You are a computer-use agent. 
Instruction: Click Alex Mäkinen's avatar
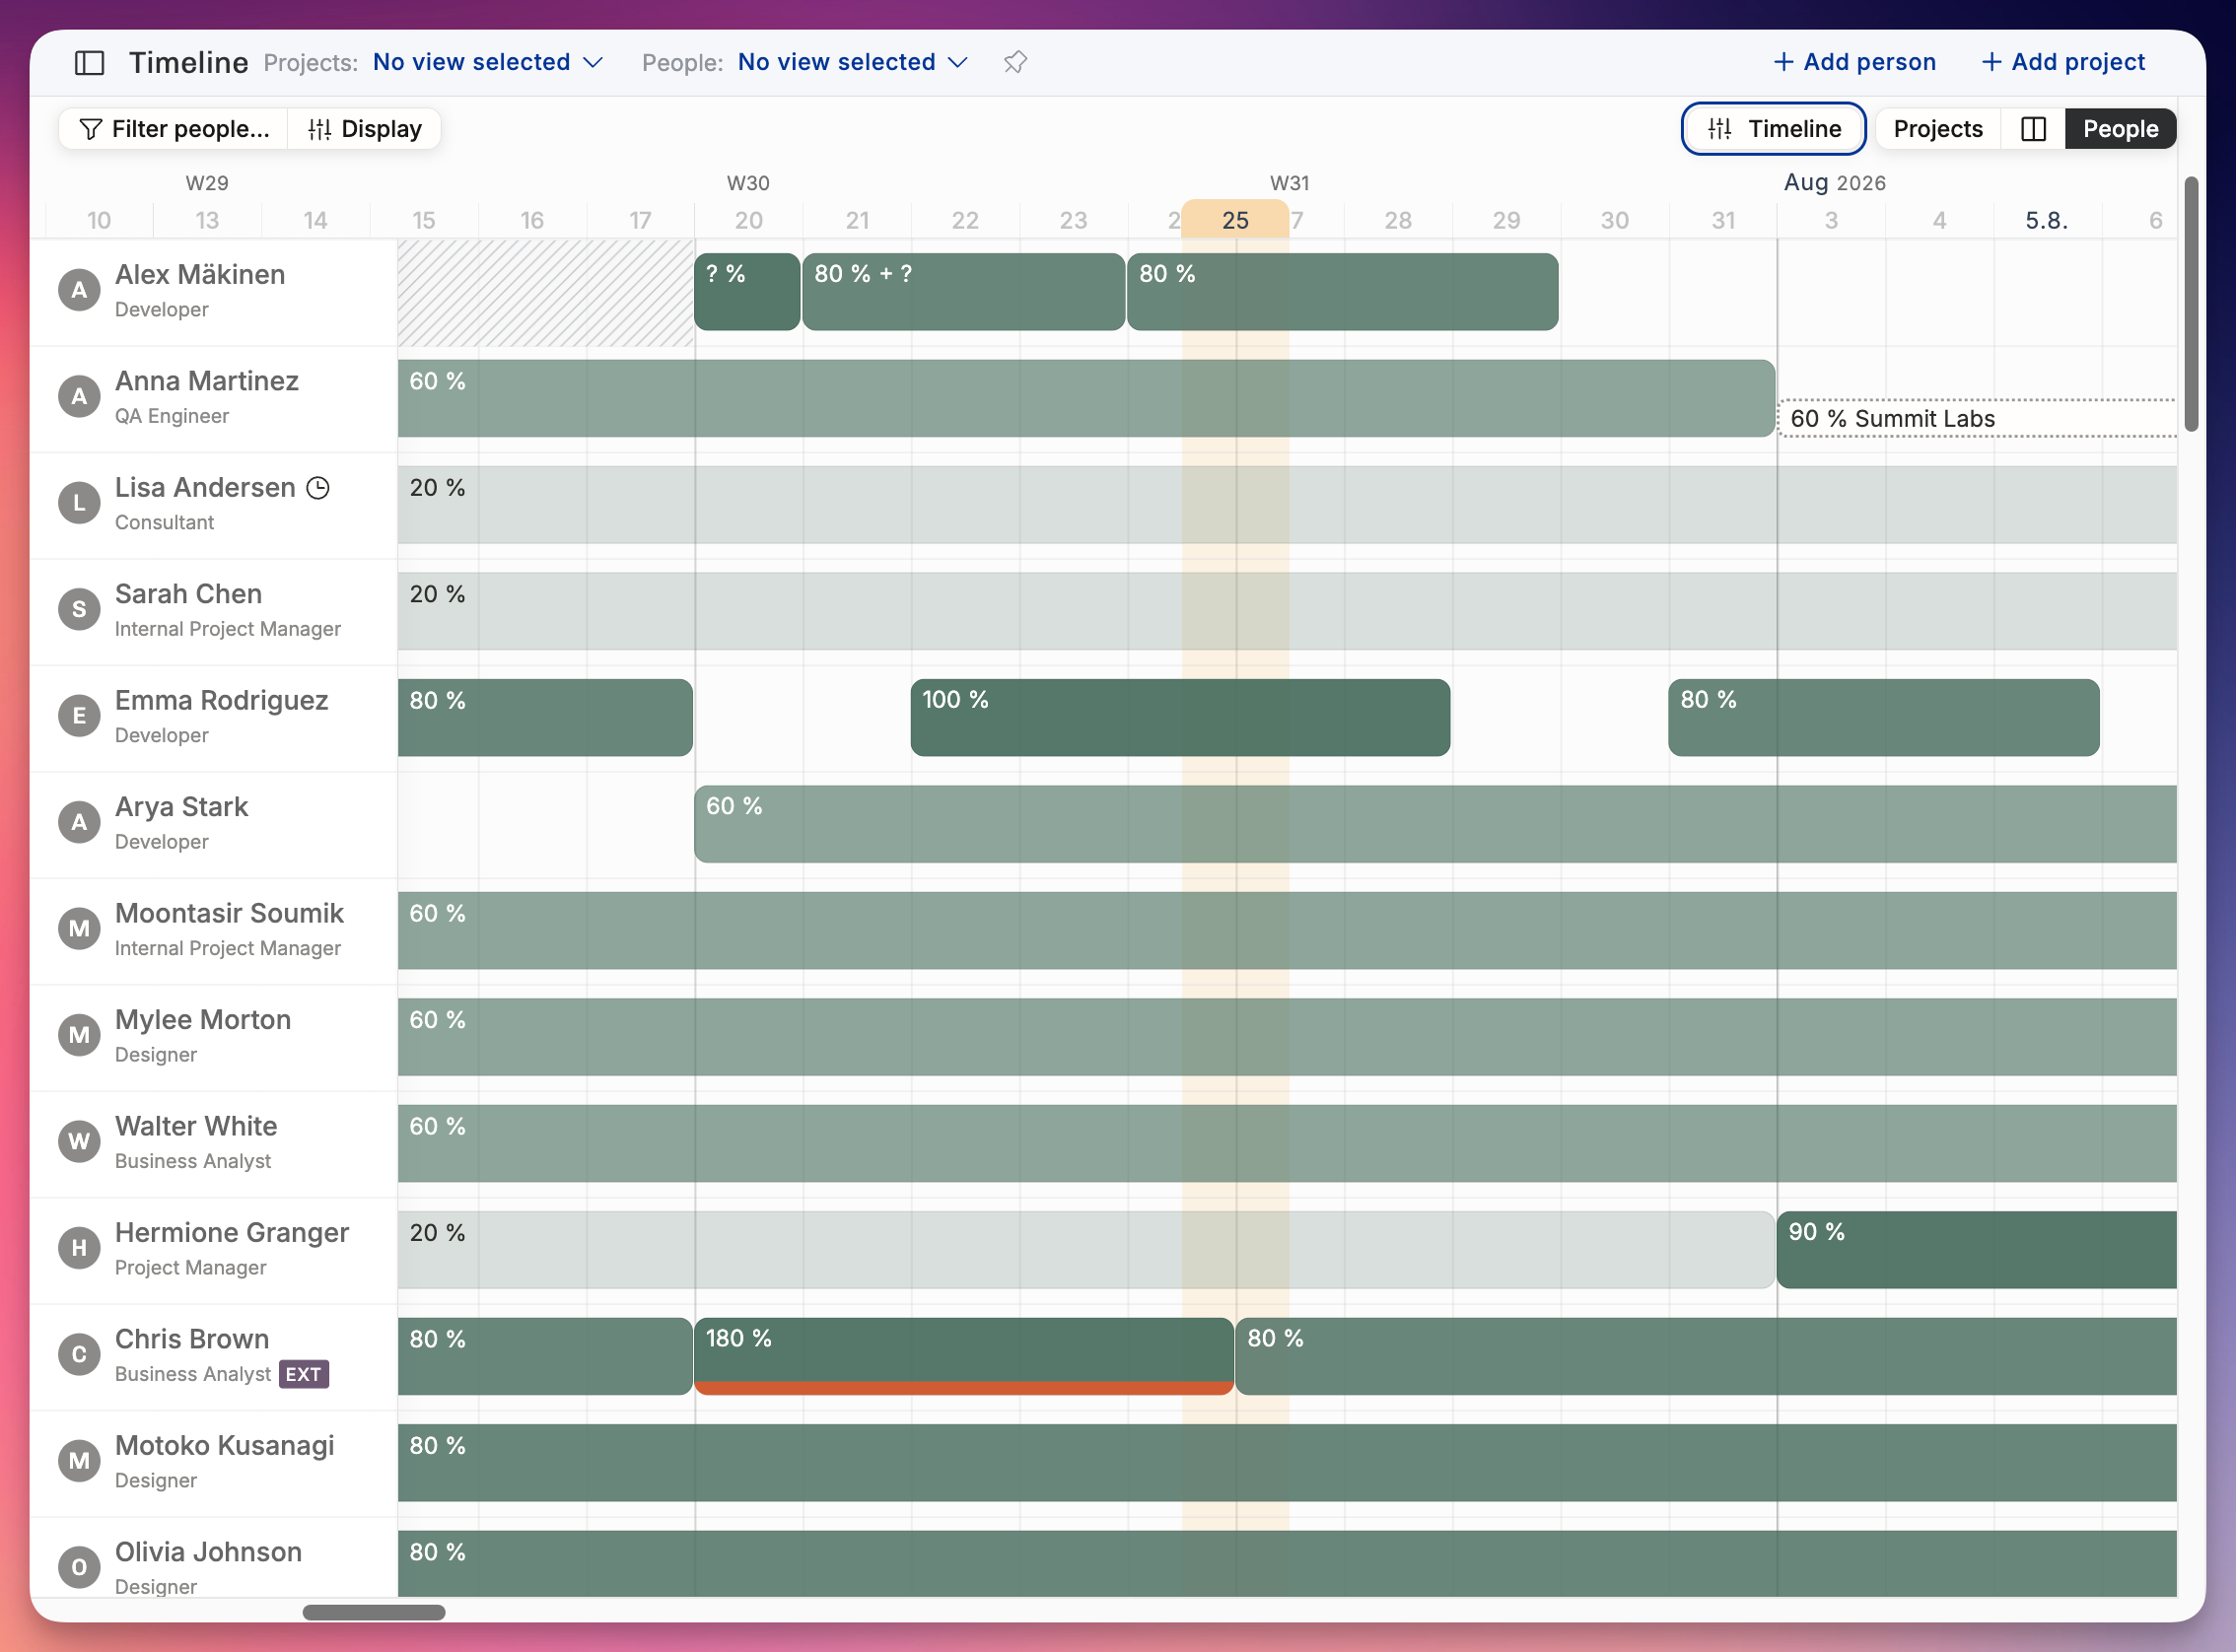[79, 291]
